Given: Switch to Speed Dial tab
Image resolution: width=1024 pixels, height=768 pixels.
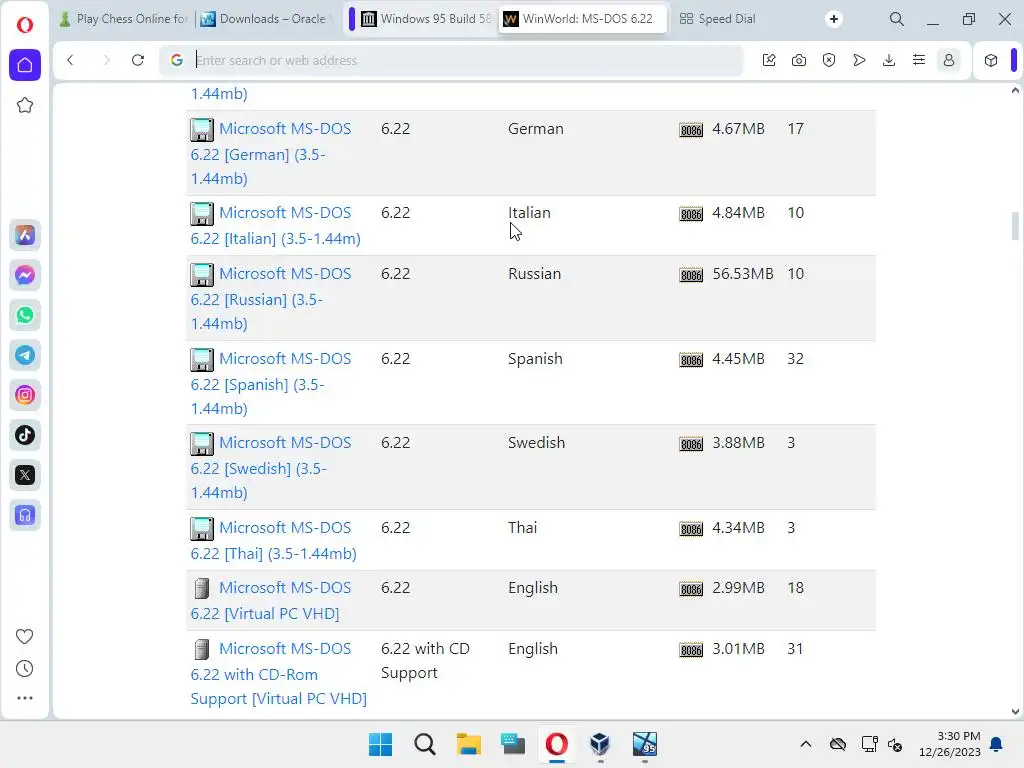Looking at the screenshot, I should pos(718,19).
